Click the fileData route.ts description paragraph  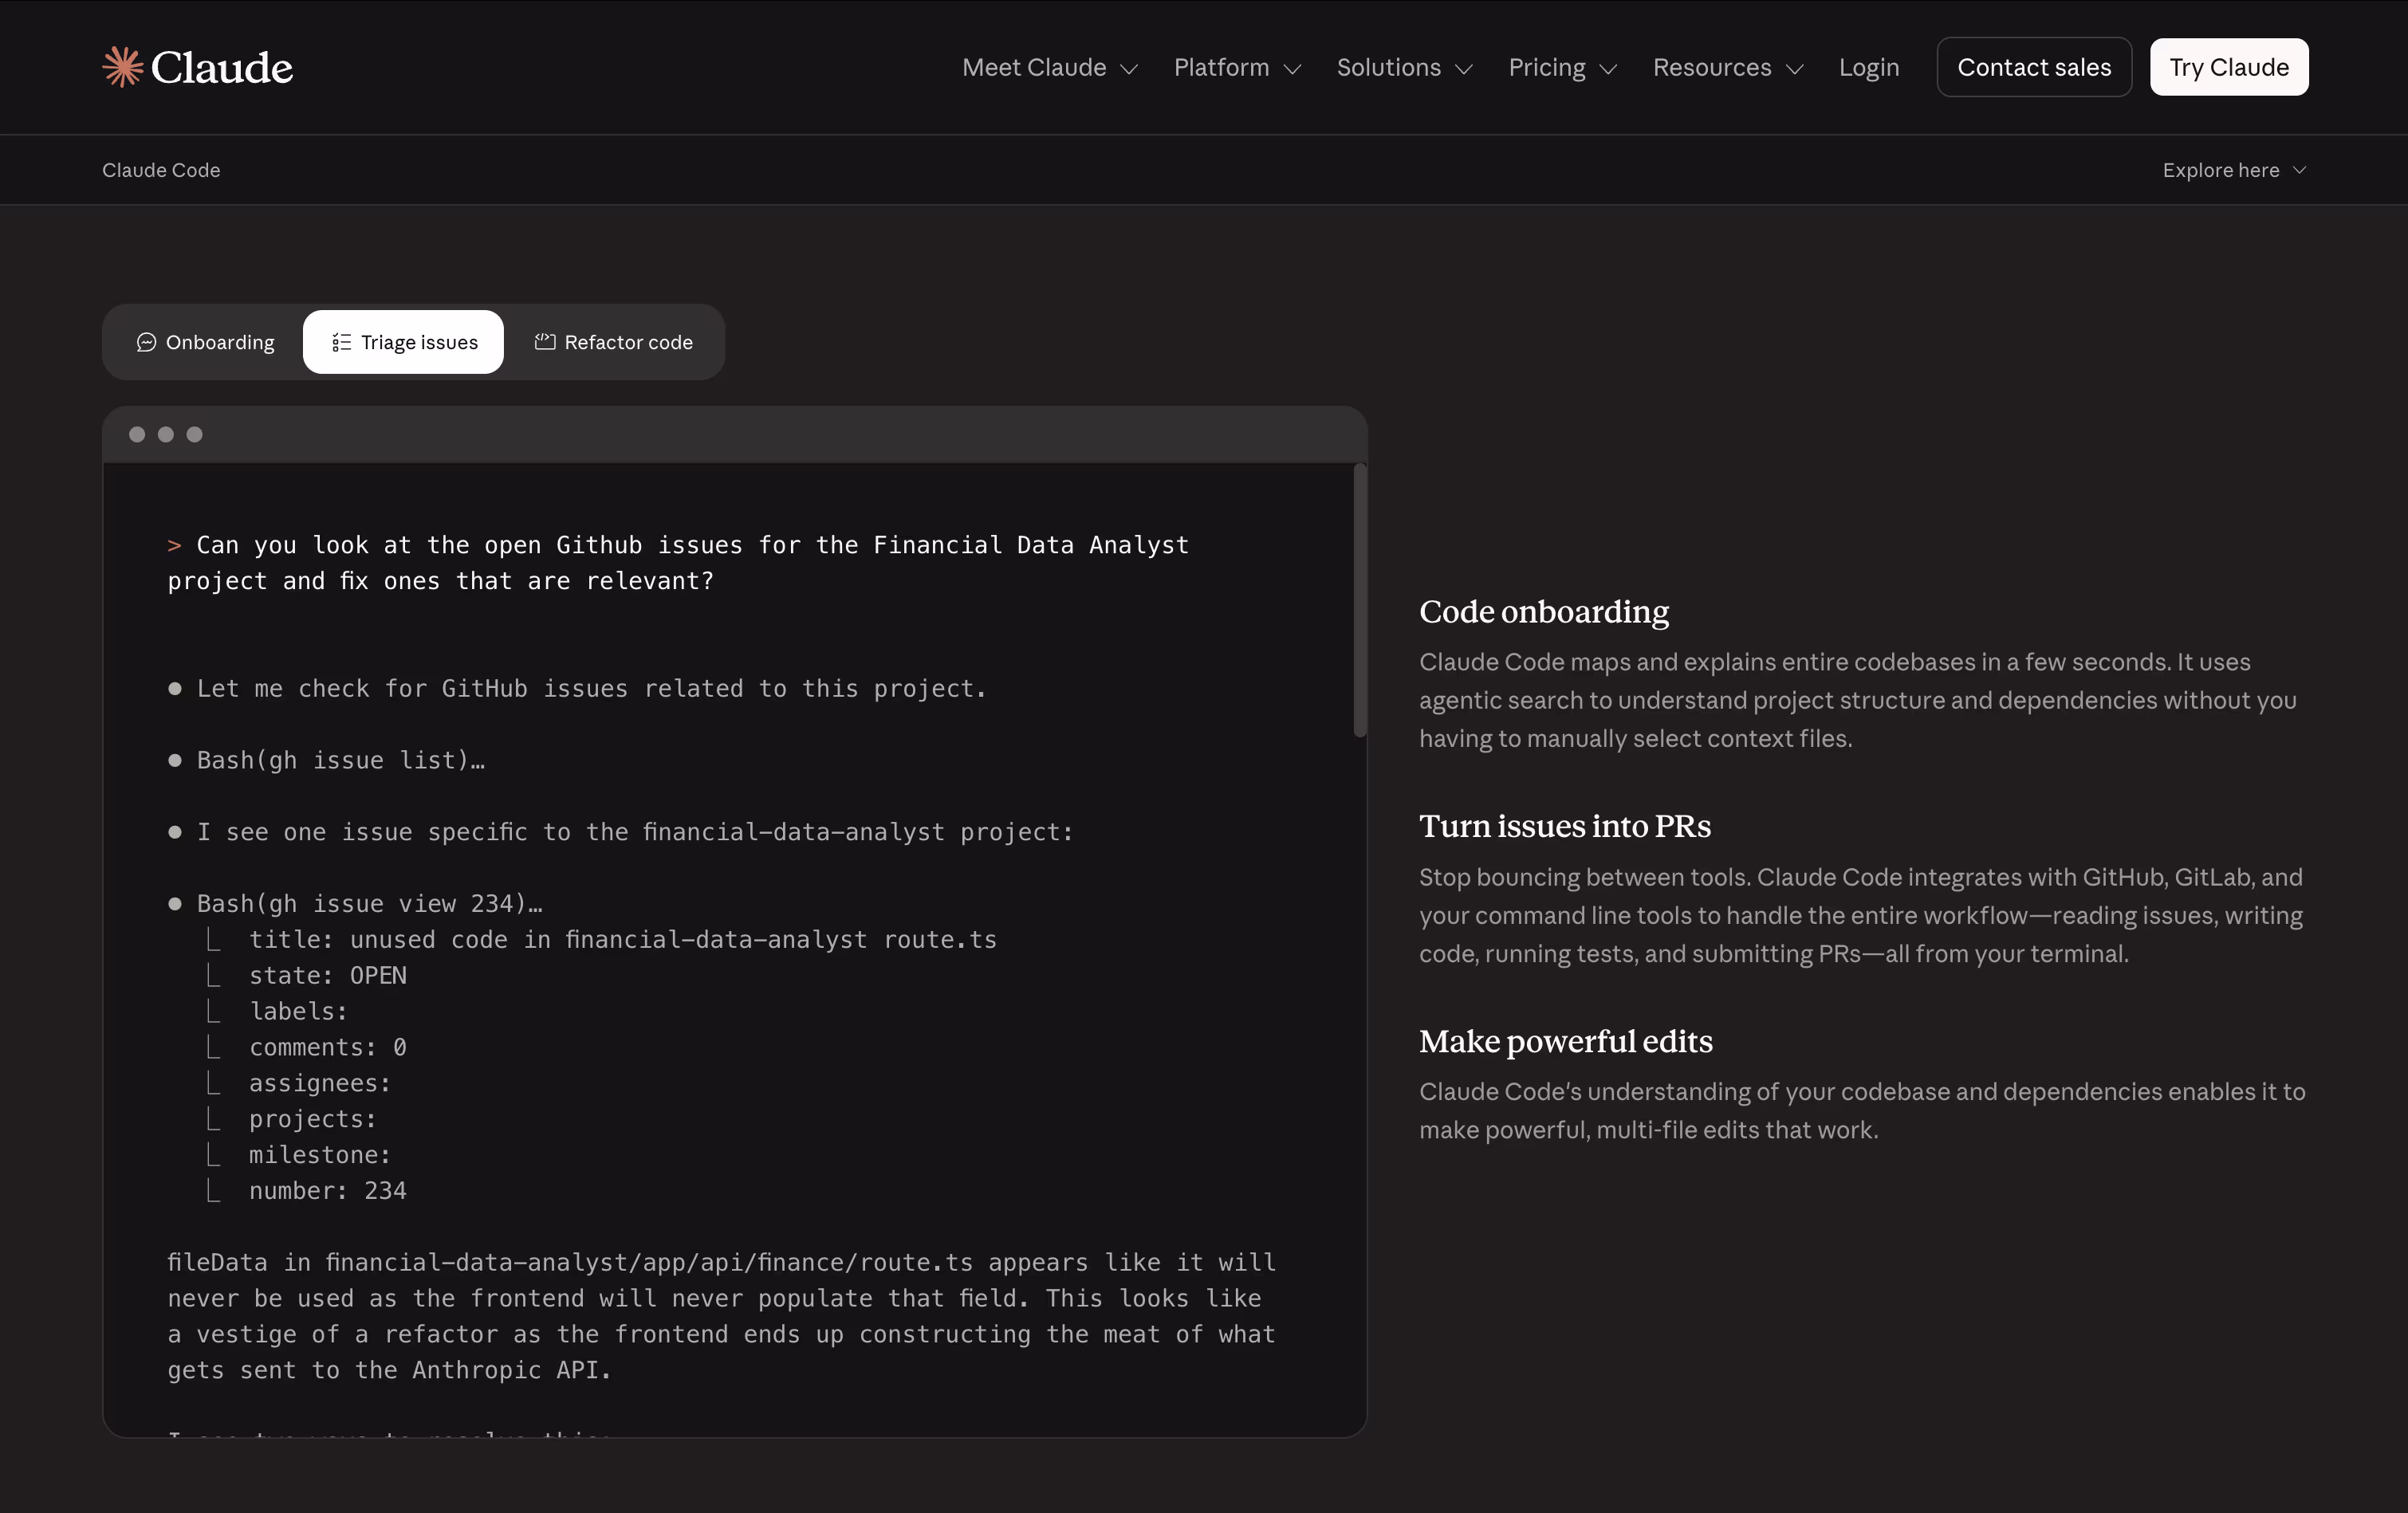coord(722,1316)
